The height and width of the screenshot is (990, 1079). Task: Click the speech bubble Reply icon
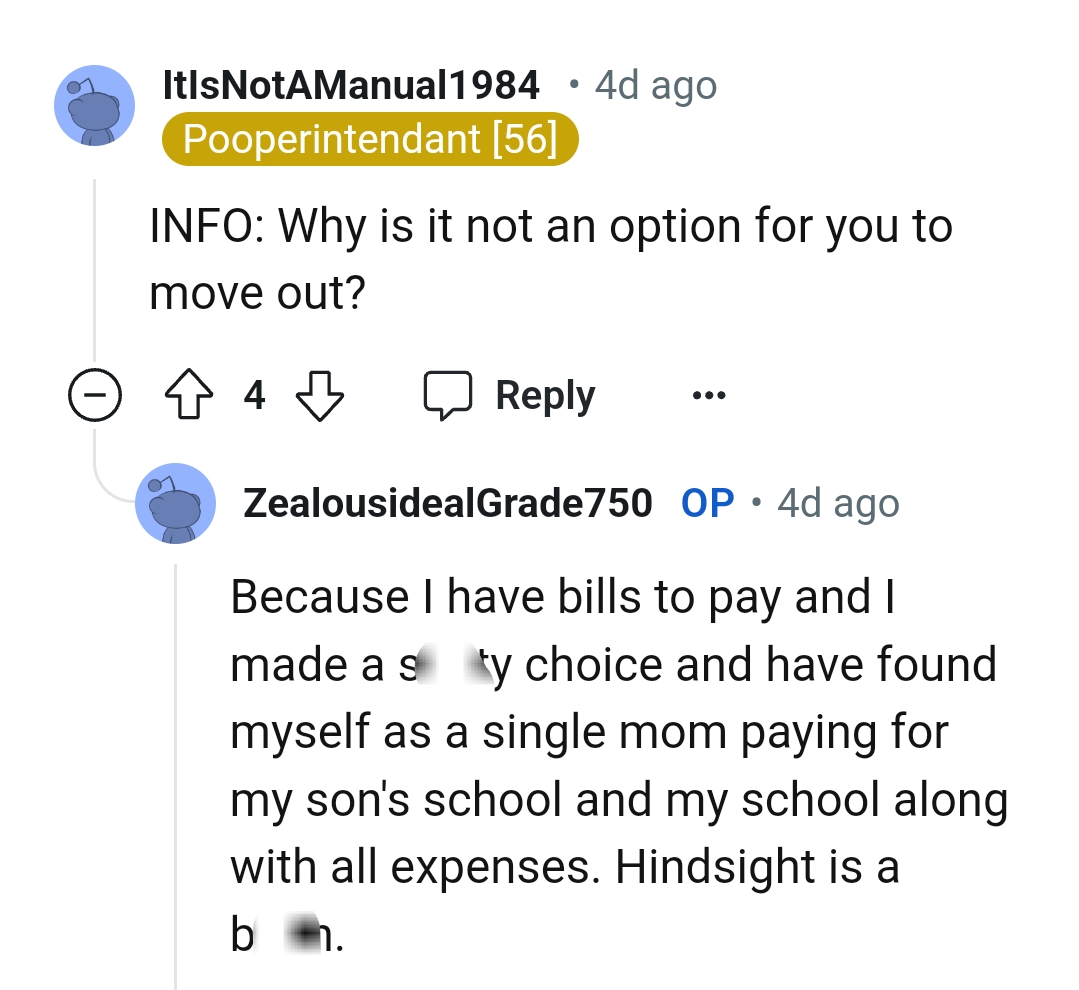449,394
